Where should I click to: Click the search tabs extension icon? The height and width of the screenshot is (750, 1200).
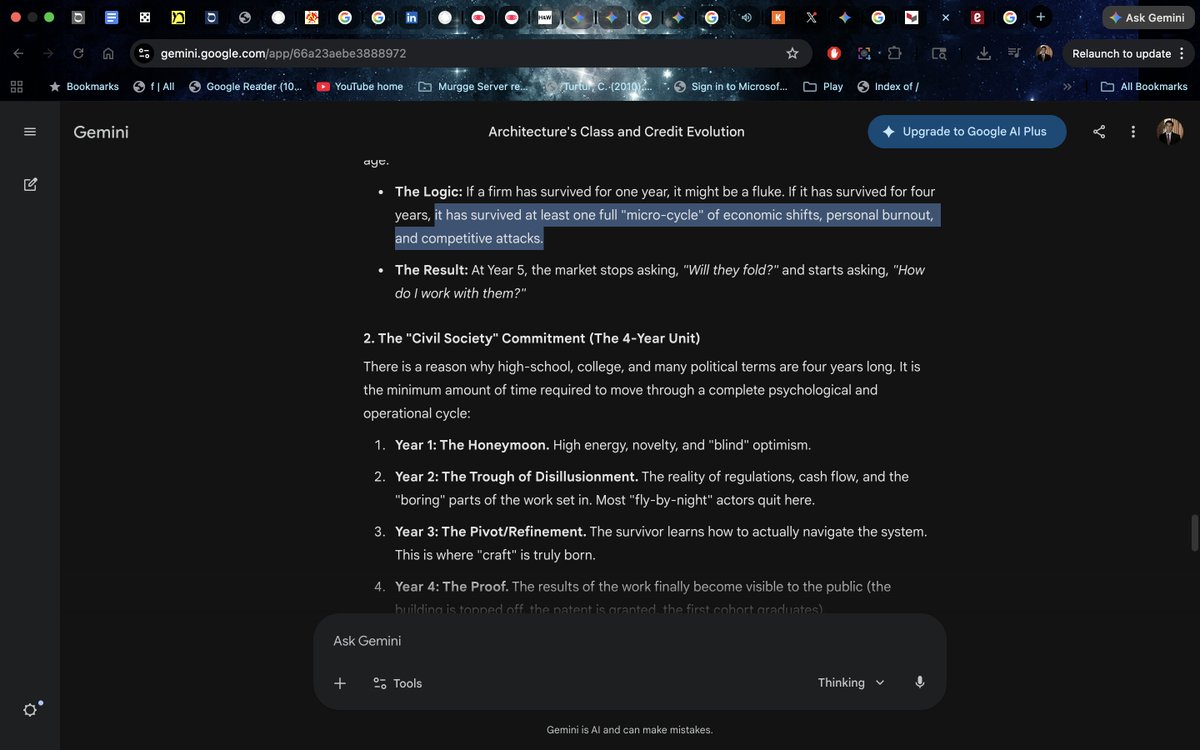coord(939,53)
